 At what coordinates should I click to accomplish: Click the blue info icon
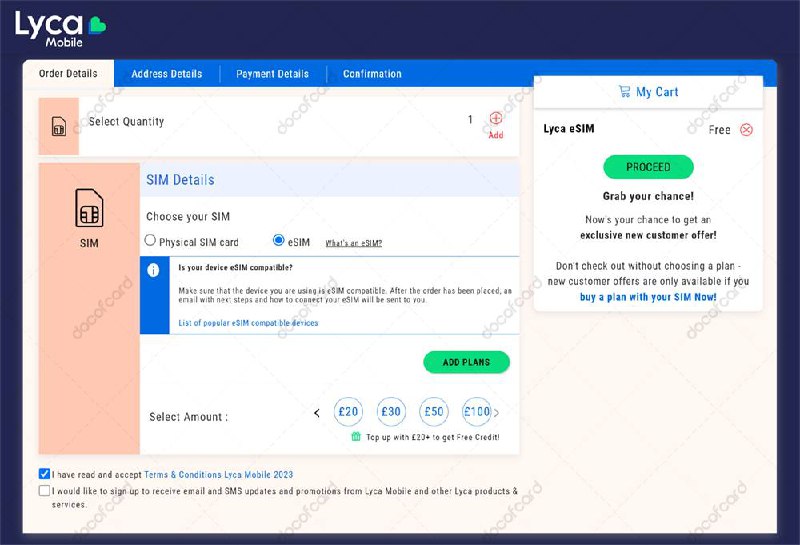154,270
